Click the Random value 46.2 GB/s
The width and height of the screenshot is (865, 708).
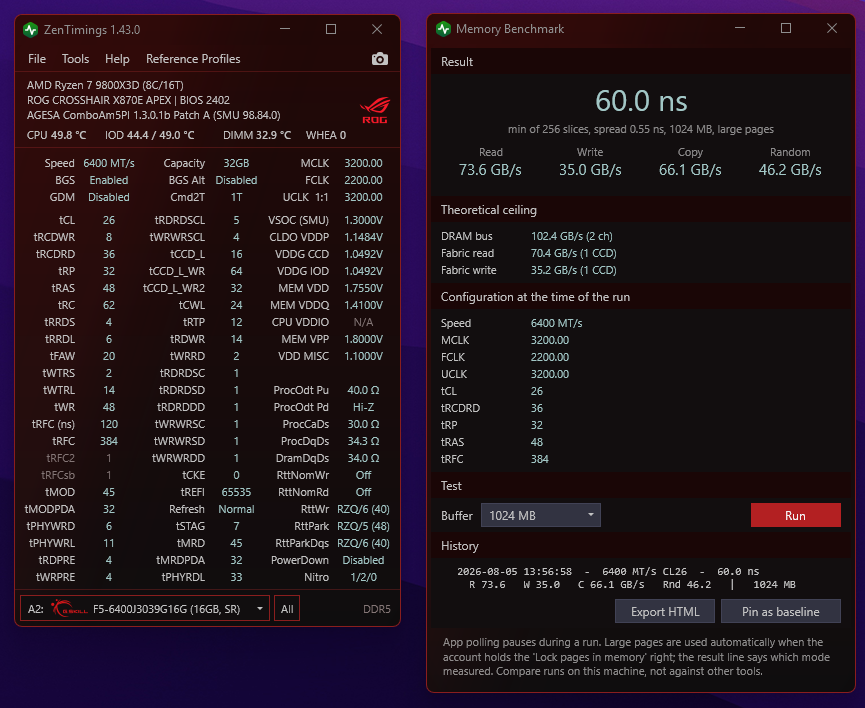tap(790, 170)
